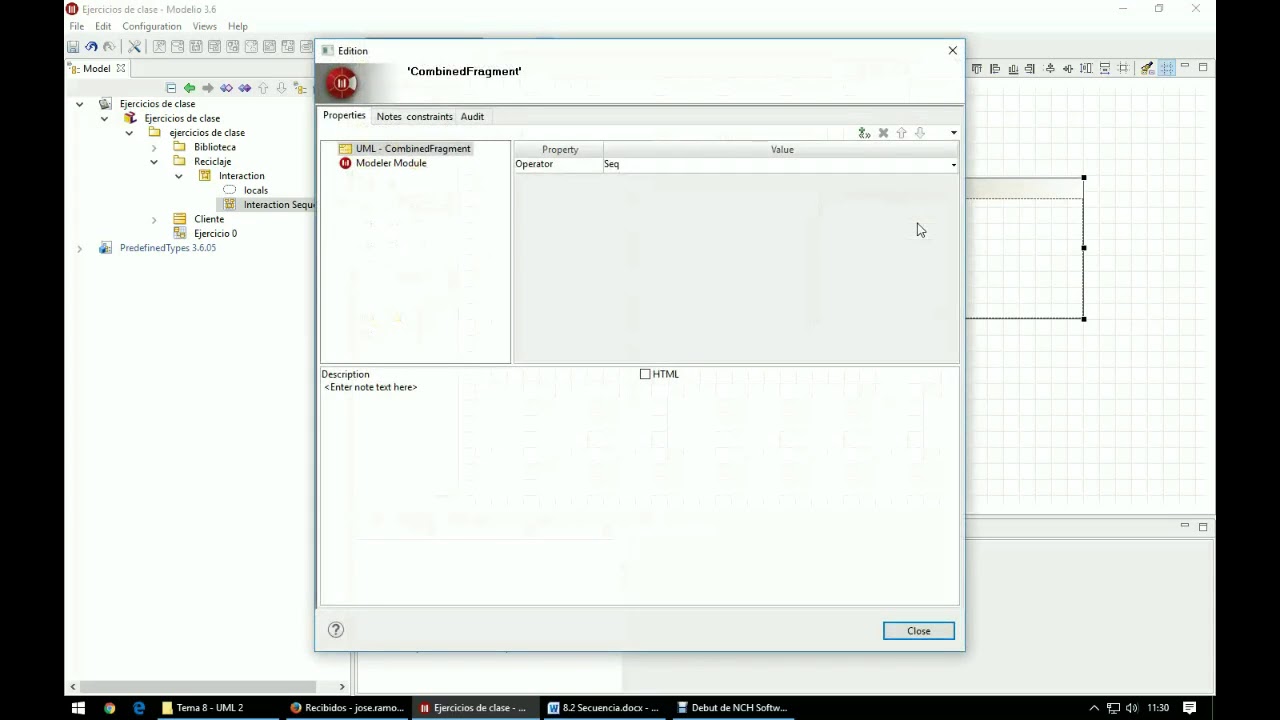Open the Edit menu
The width and height of the screenshot is (1280, 720).
[103, 26]
